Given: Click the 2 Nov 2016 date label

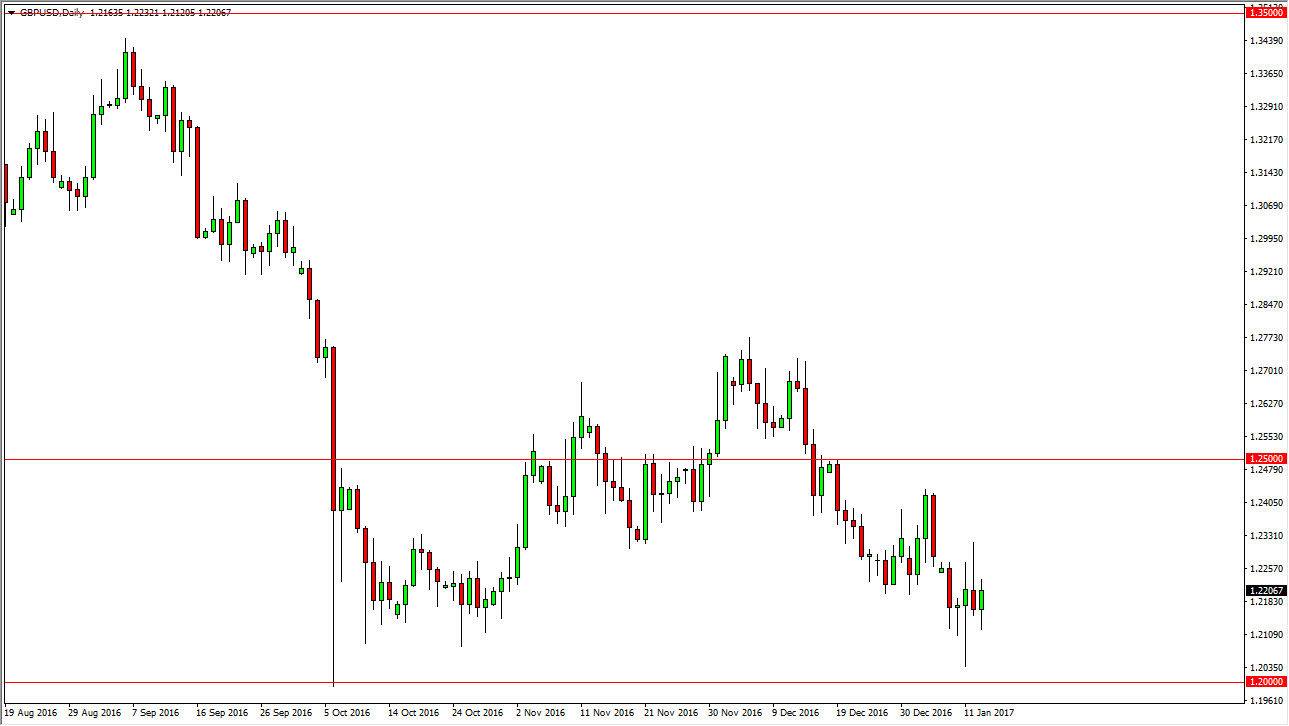Looking at the screenshot, I should coord(541,714).
